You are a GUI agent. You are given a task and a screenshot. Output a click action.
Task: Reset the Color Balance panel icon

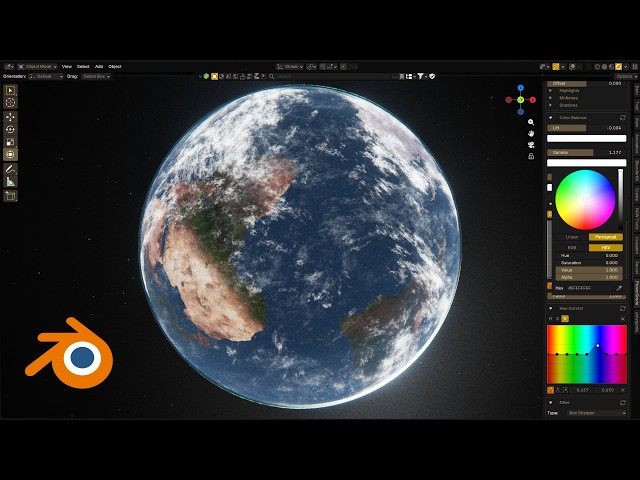[622, 118]
